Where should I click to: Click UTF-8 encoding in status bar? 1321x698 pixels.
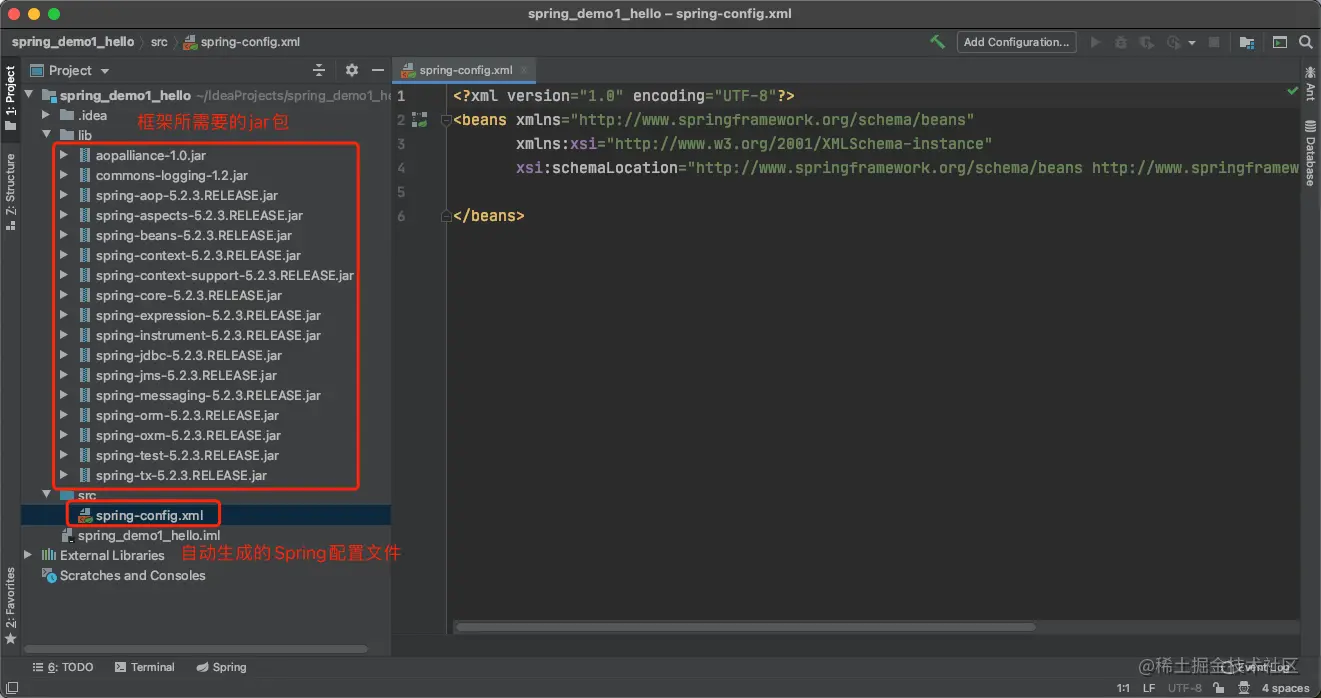1185,688
